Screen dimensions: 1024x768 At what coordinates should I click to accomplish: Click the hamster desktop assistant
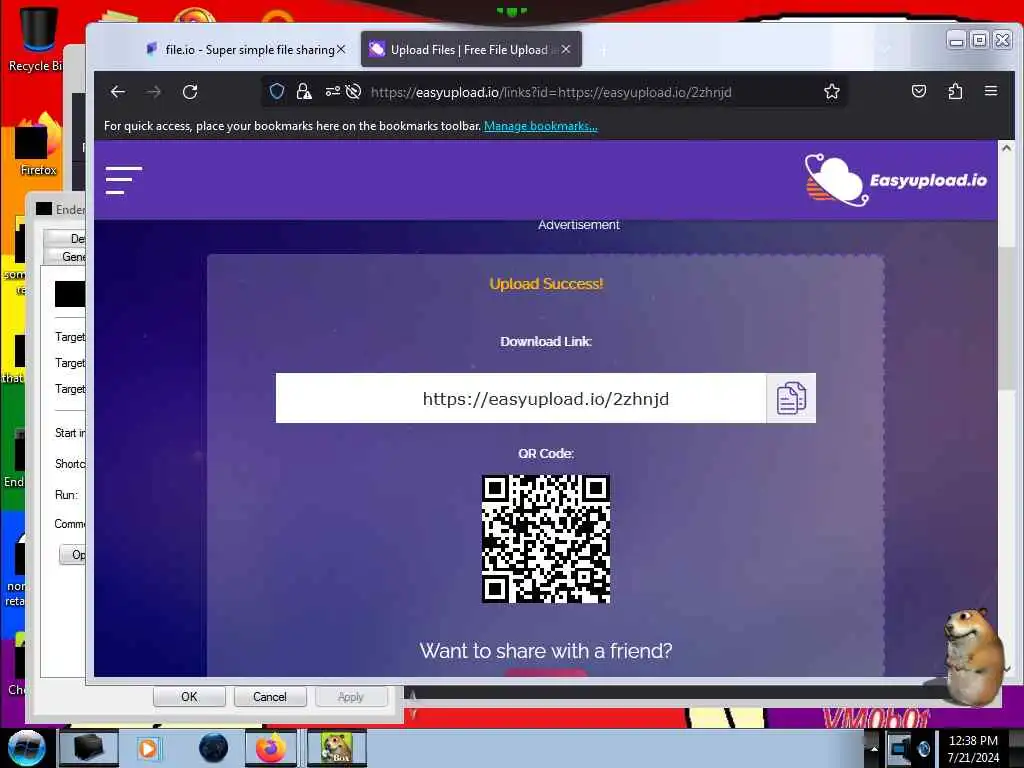coord(973,656)
